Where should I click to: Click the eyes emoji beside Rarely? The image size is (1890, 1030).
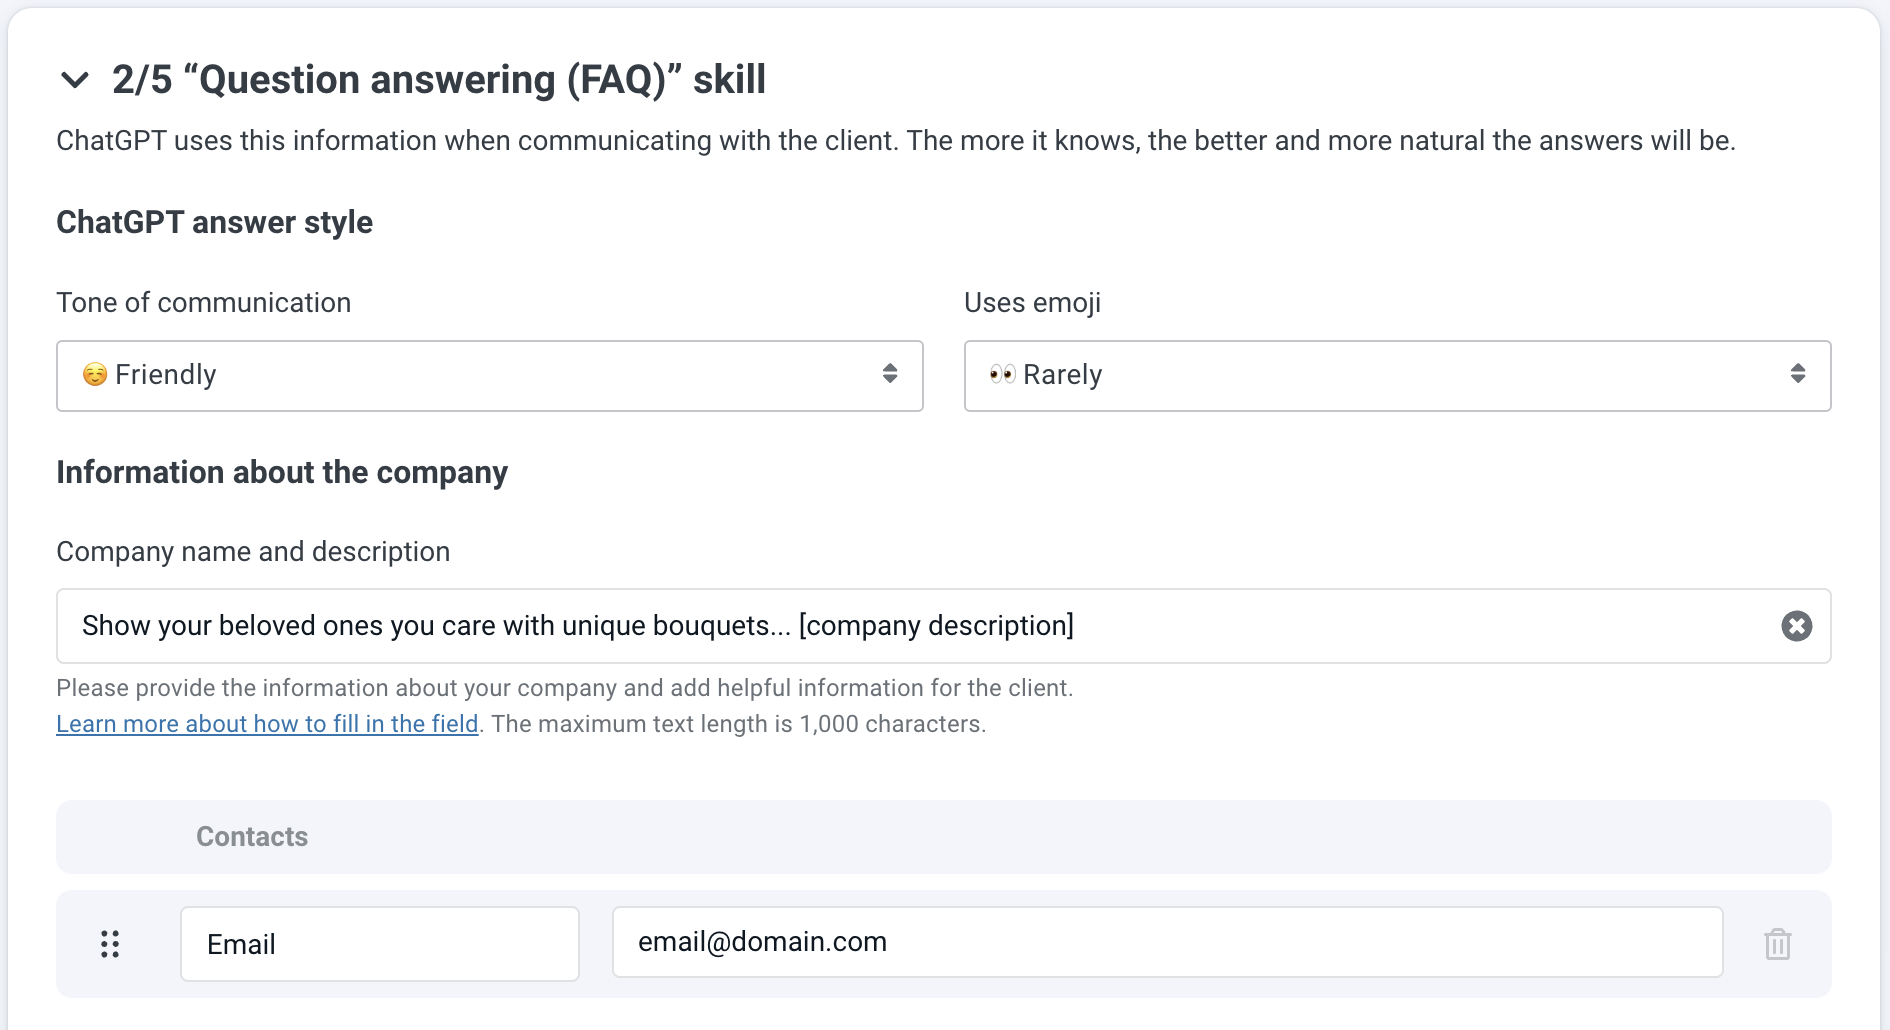tap(1002, 375)
